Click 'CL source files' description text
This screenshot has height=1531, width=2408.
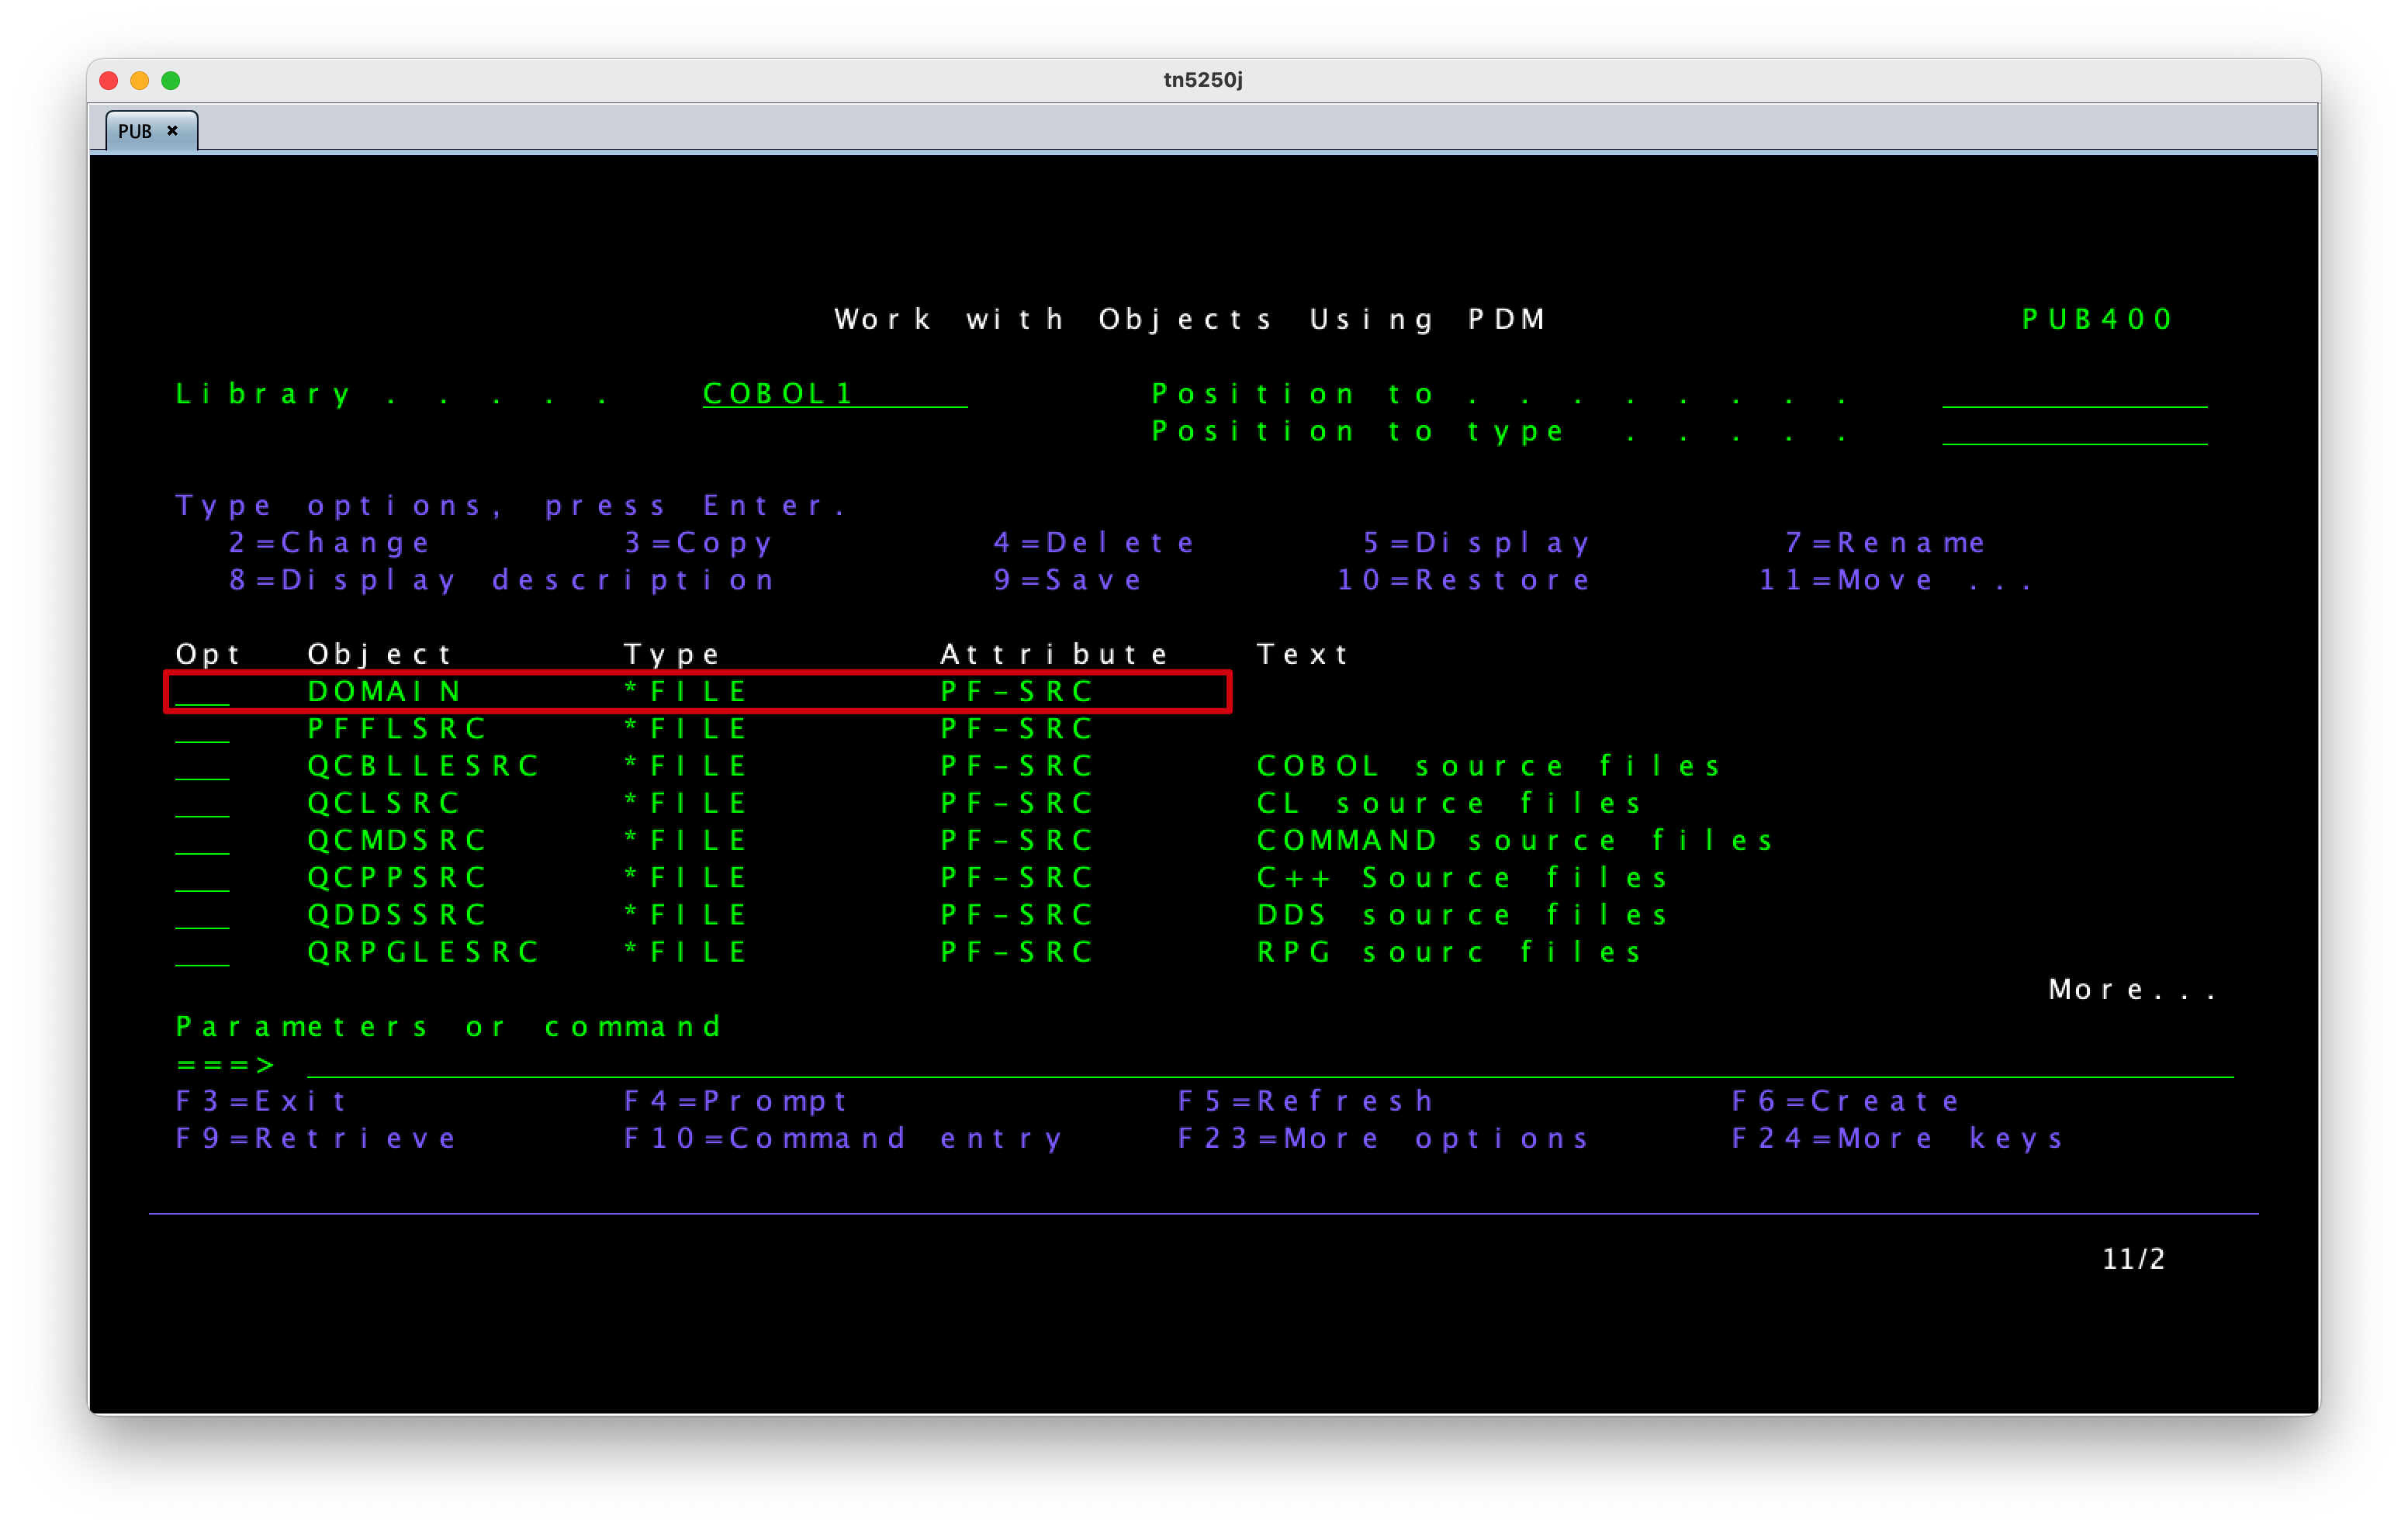1449,803
